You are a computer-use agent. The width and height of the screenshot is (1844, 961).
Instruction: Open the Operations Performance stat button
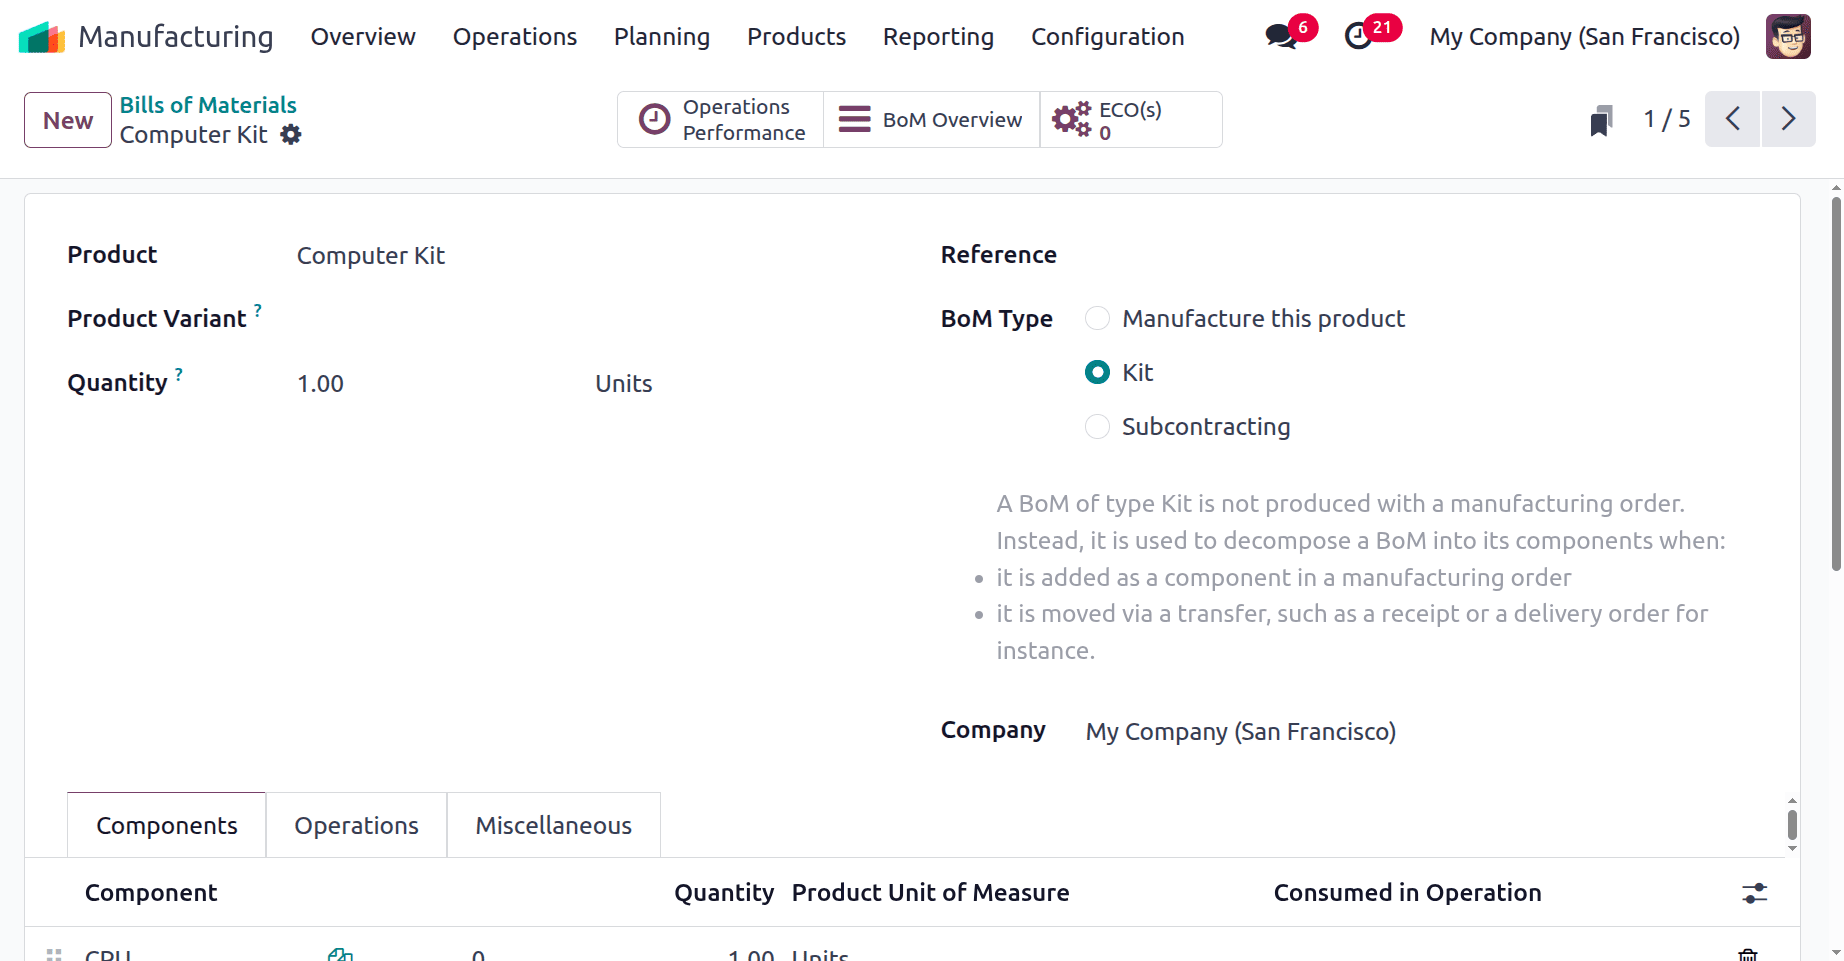[x=721, y=119]
